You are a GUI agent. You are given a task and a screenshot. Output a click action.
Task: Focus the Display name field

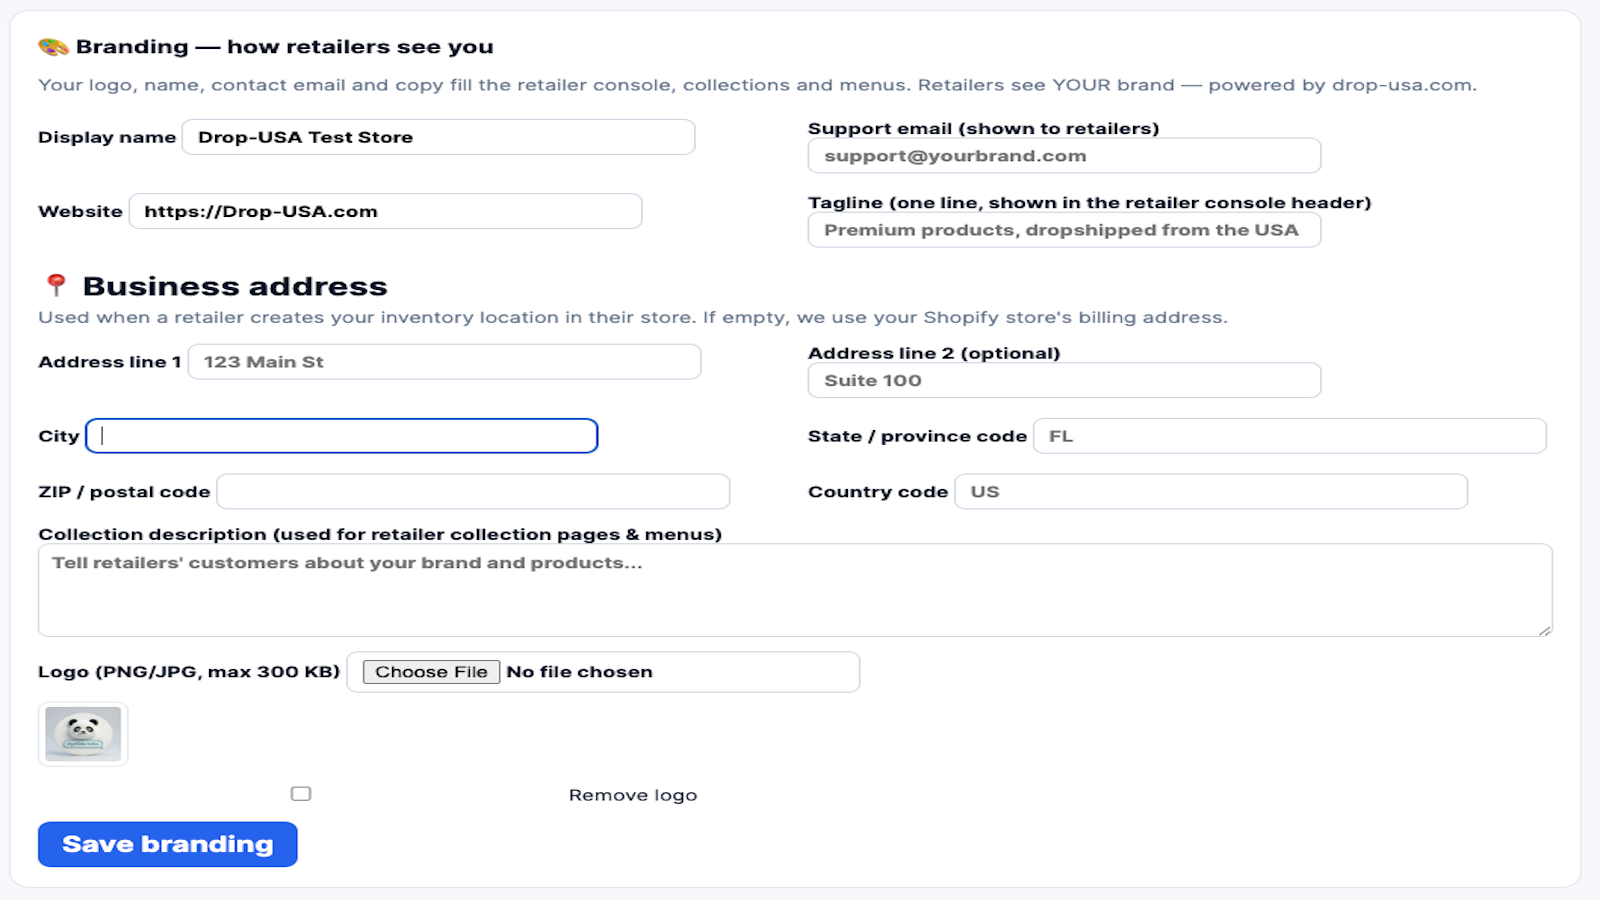[x=438, y=137]
